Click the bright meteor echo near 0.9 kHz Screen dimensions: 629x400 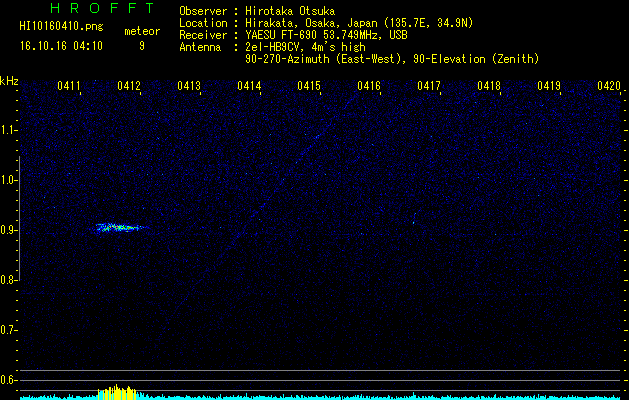tap(122, 228)
